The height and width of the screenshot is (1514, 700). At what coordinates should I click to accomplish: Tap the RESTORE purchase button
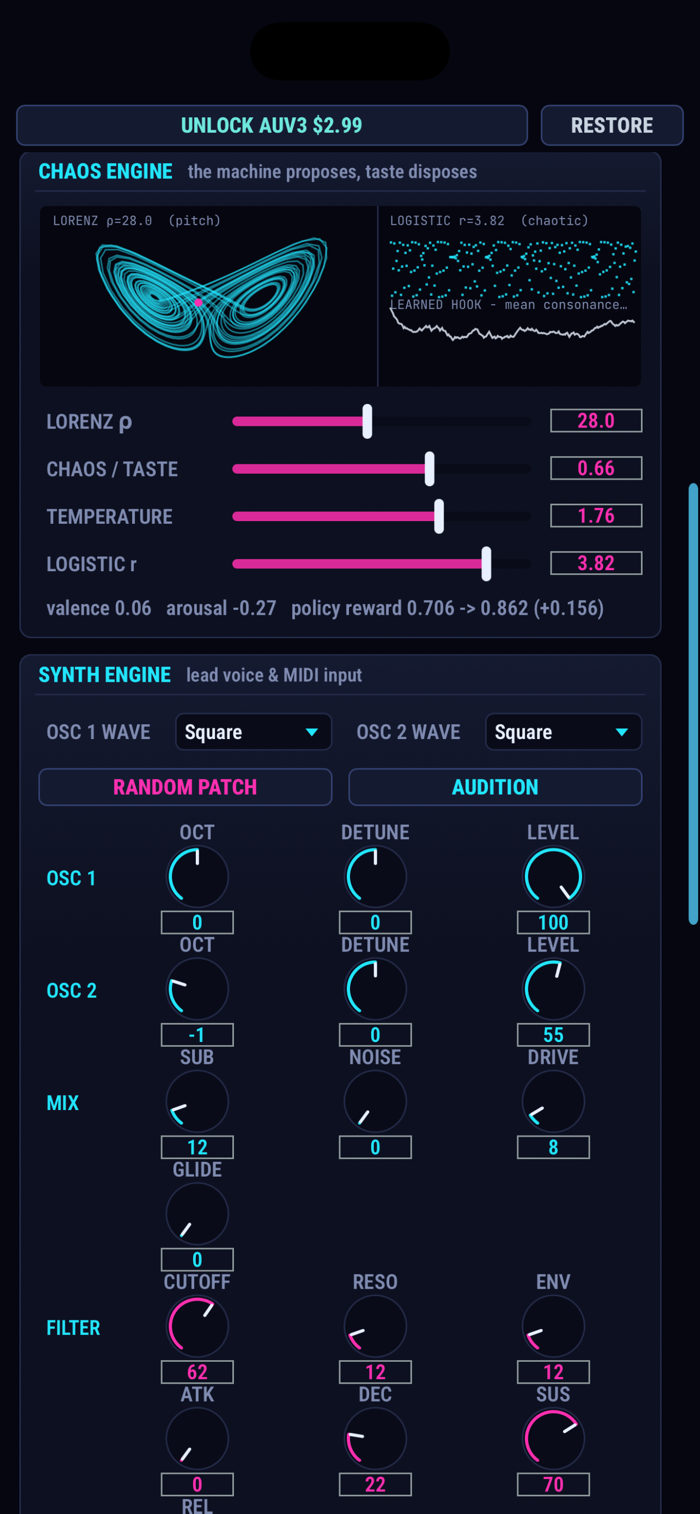pos(612,125)
